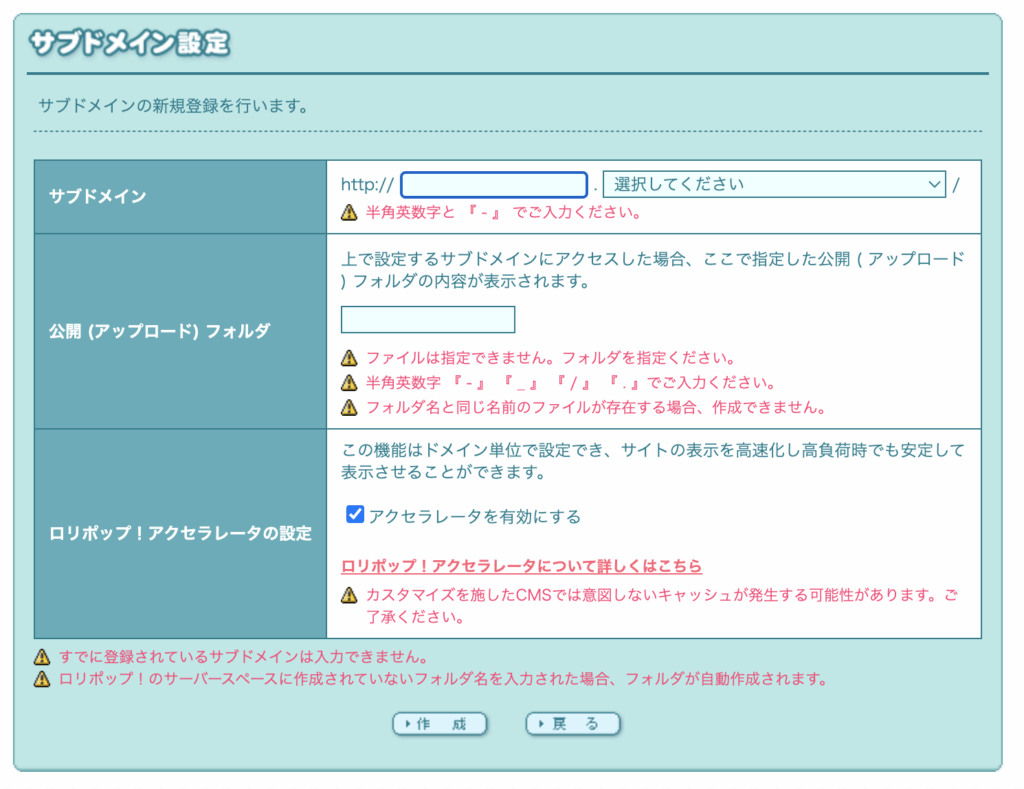Click warning icon next to 'フォルダ名と同じ名前' note
This screenshot has width=1024, height=789.
[349, 407]
